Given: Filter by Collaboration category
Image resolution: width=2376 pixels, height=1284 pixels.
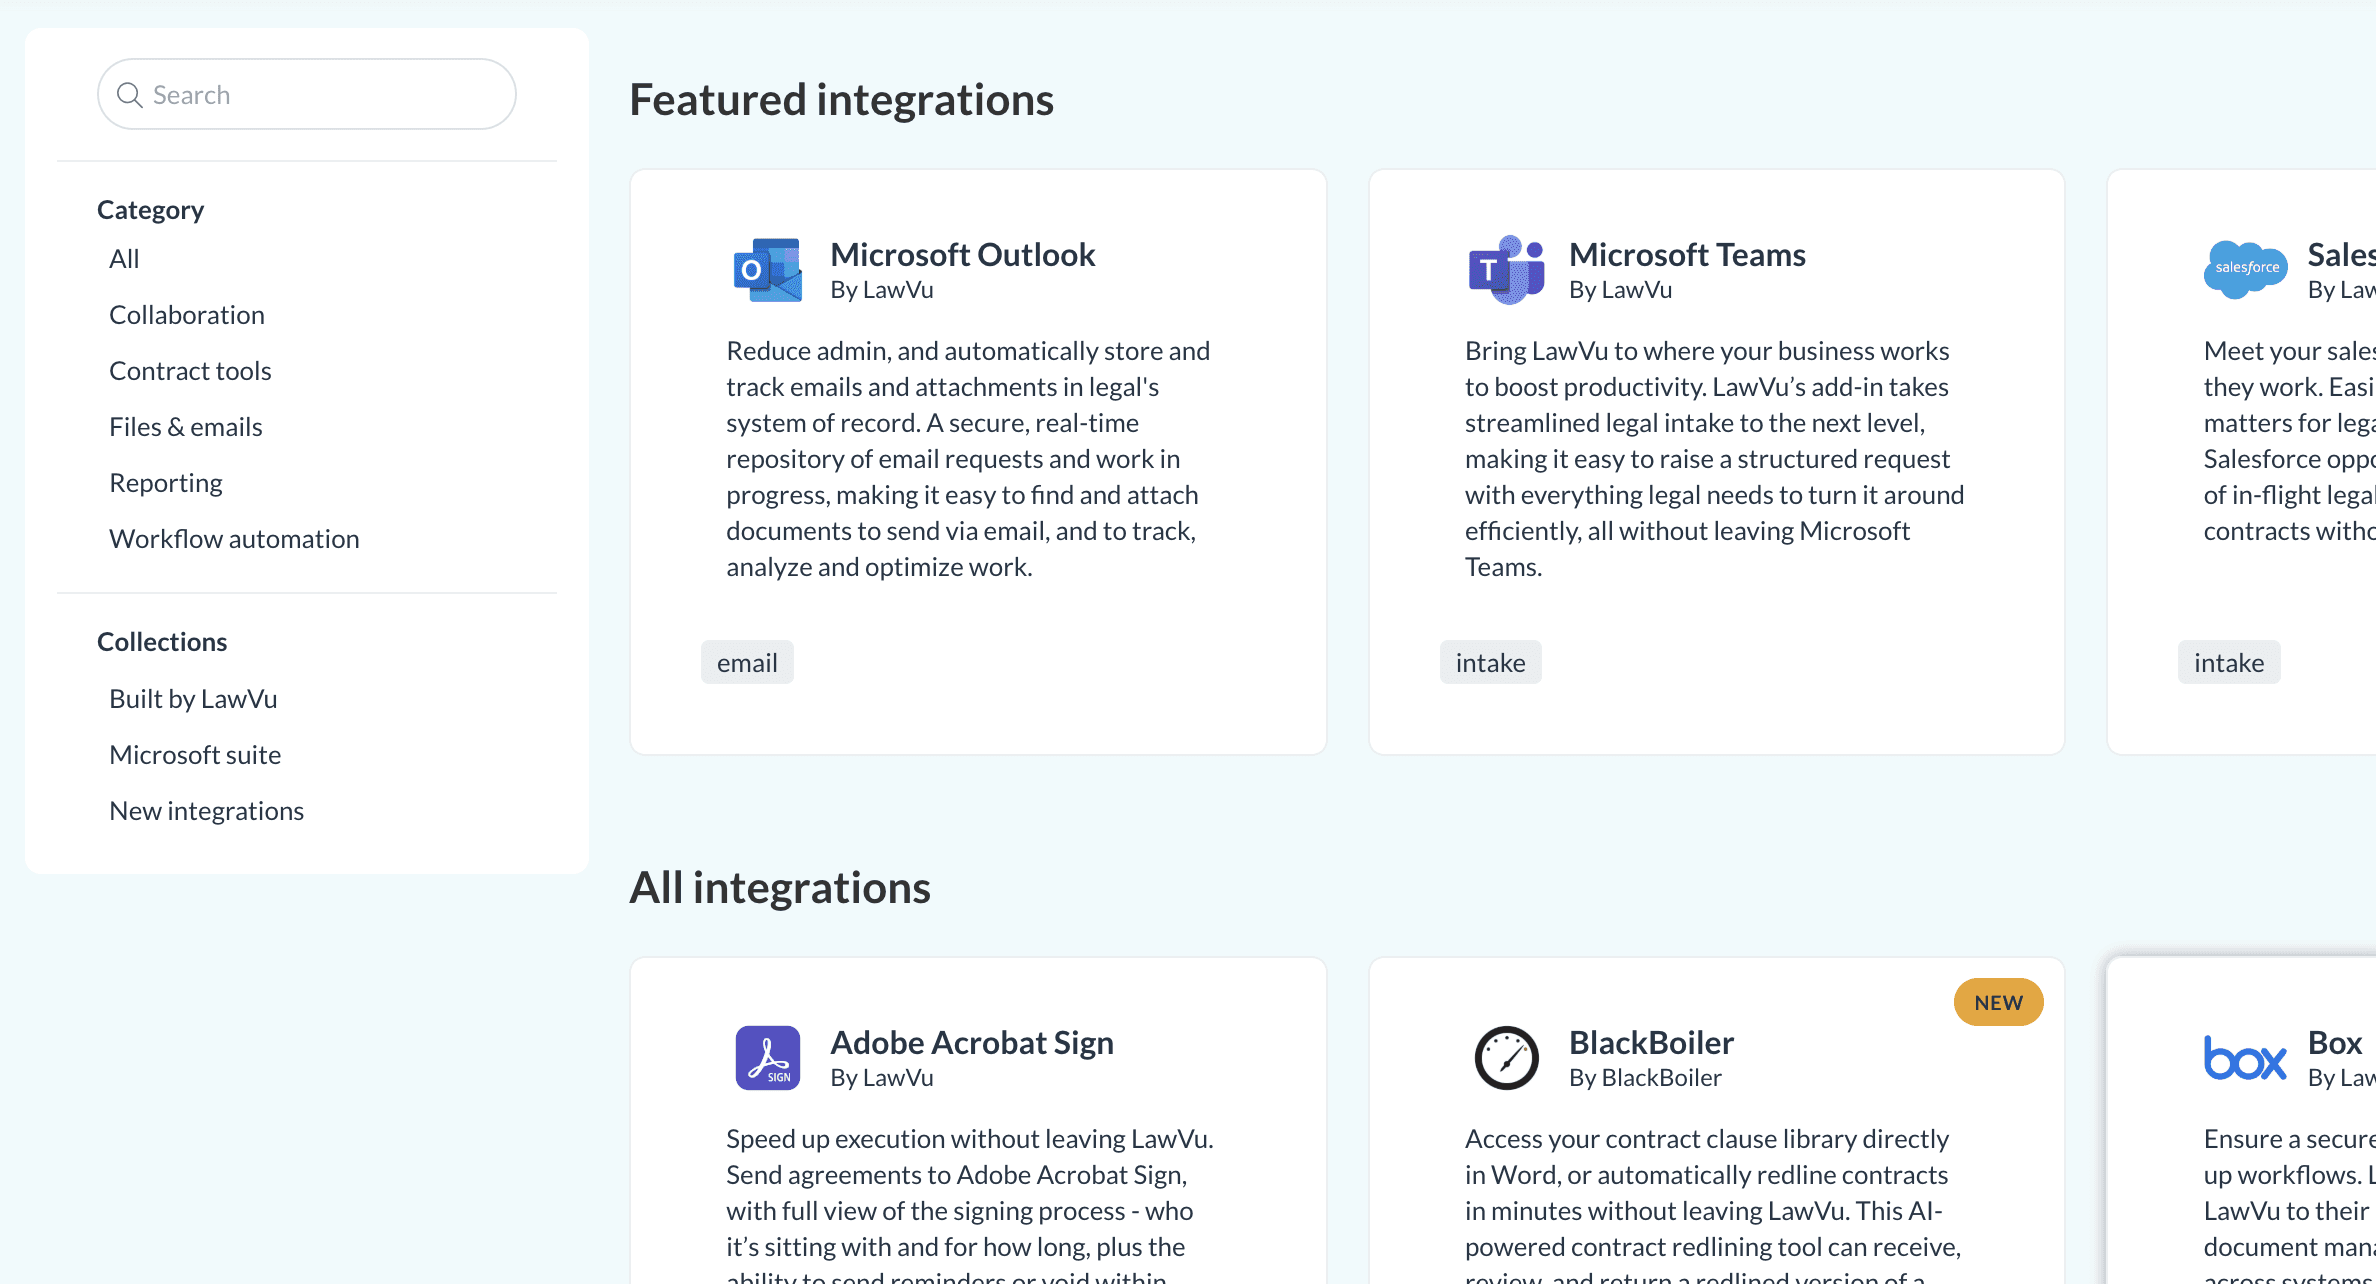Looking at the screenshot, I should [187, 315].
